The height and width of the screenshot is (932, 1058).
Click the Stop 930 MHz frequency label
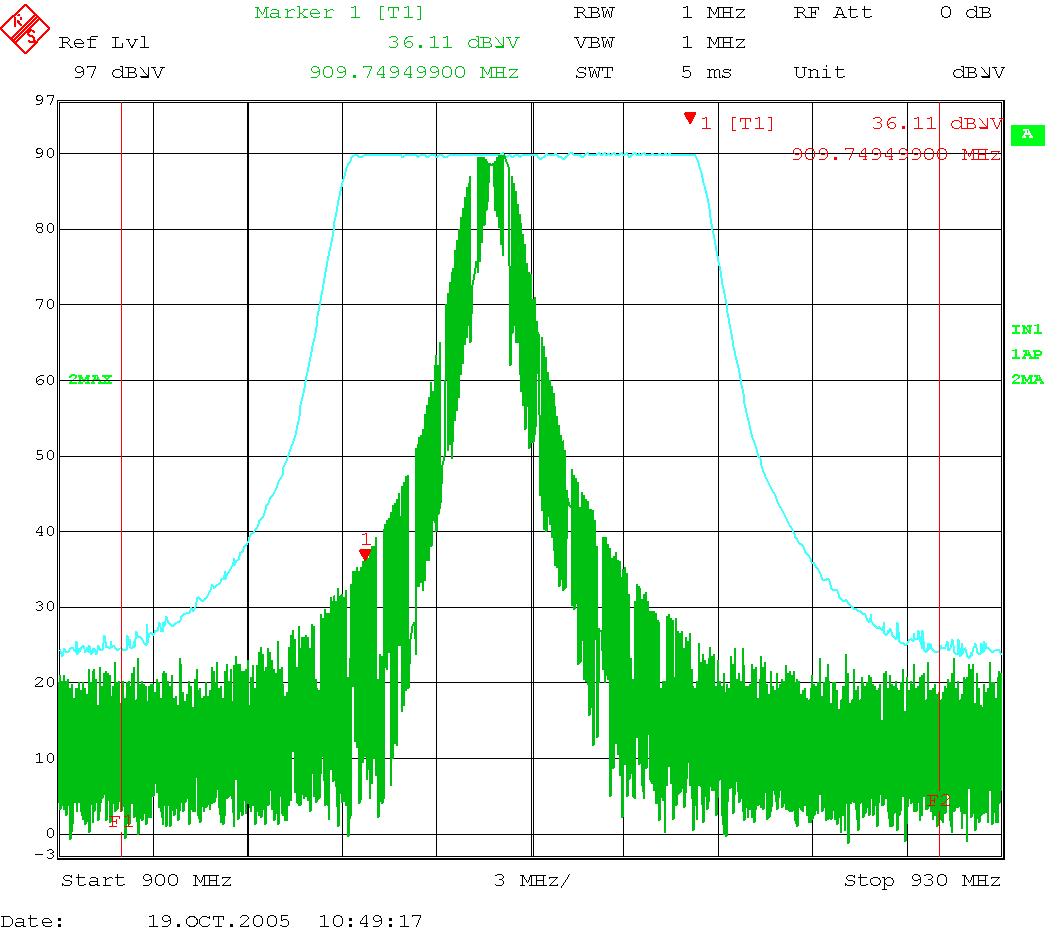point(921,880)
